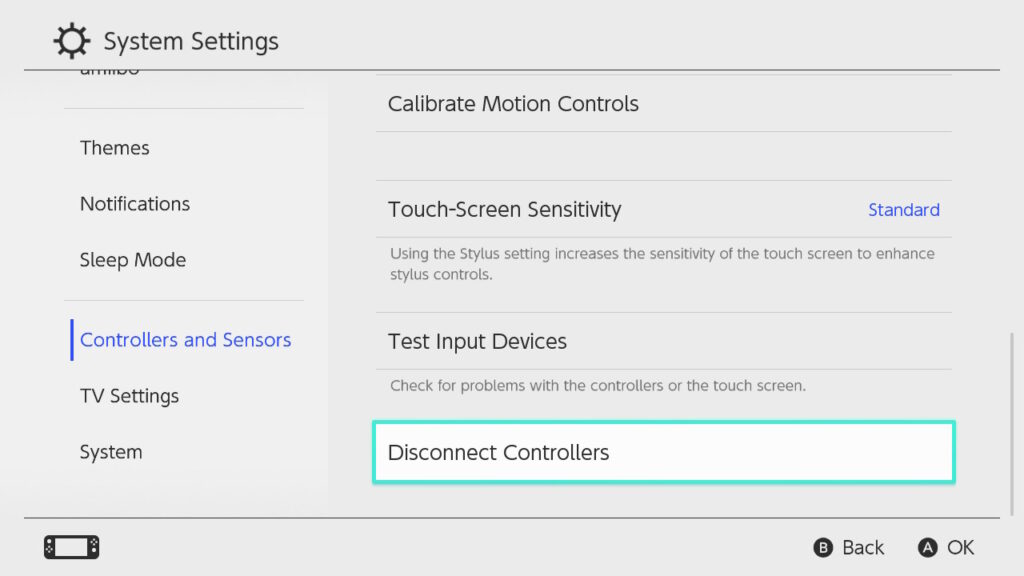Click the circled B button icon

click(823, 547)
